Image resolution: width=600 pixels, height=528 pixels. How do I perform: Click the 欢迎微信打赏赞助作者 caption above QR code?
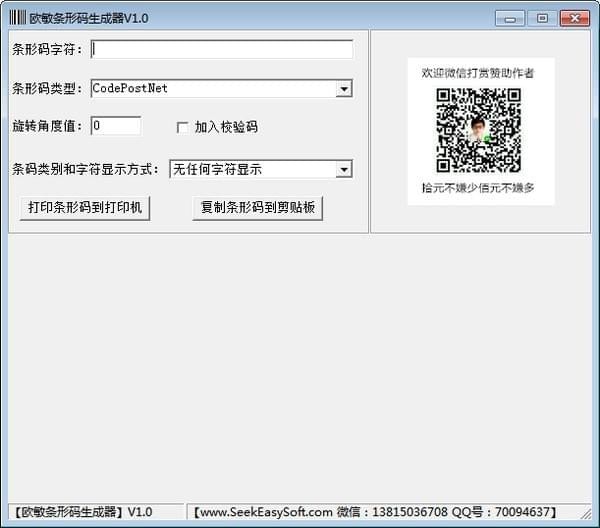(478, 73)
